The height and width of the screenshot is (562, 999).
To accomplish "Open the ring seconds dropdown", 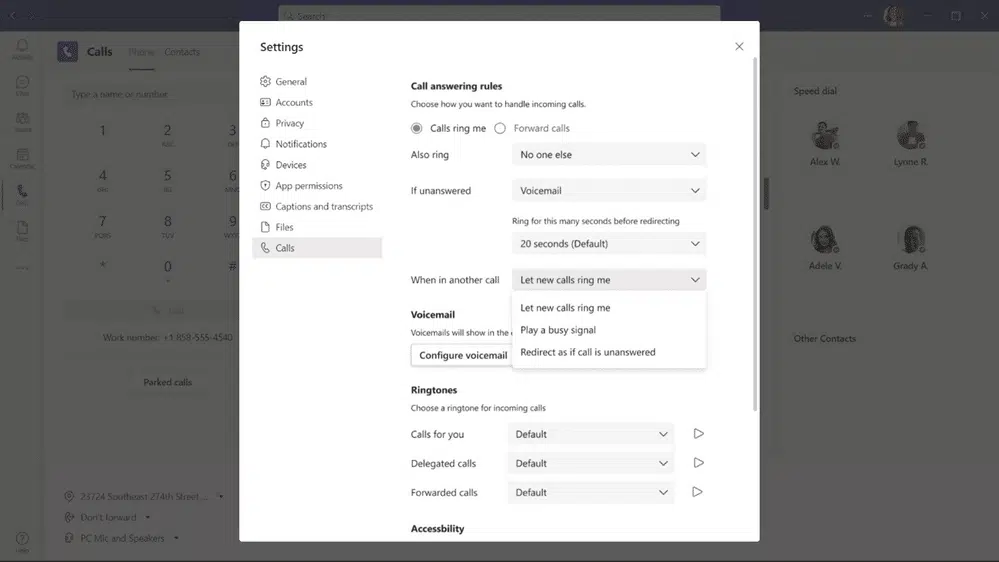I will [608, 244].
